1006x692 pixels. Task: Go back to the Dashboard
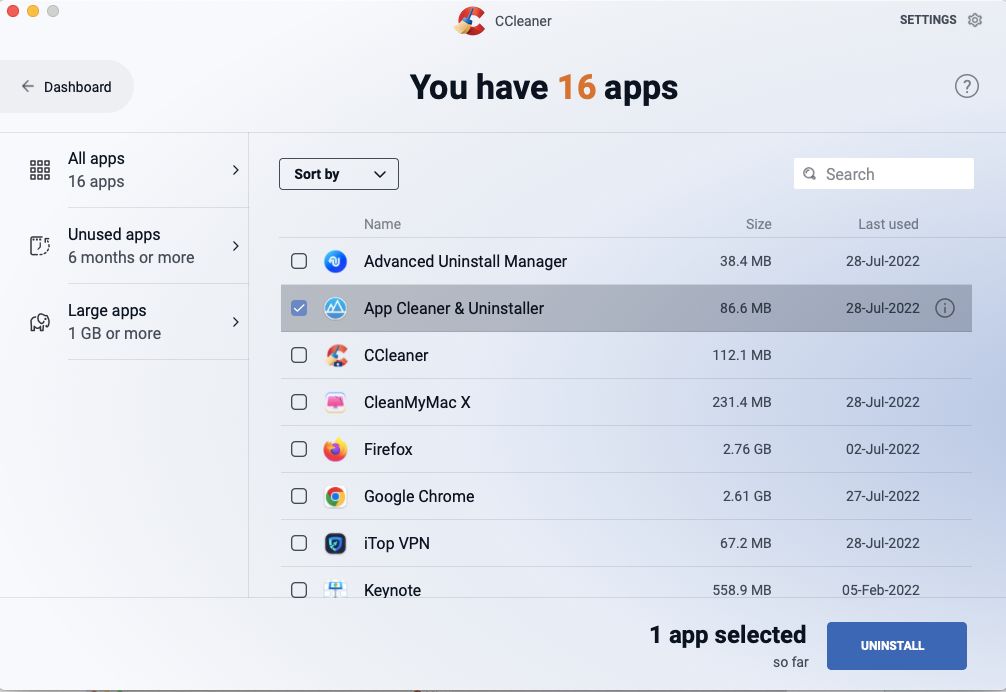(65, 87)
